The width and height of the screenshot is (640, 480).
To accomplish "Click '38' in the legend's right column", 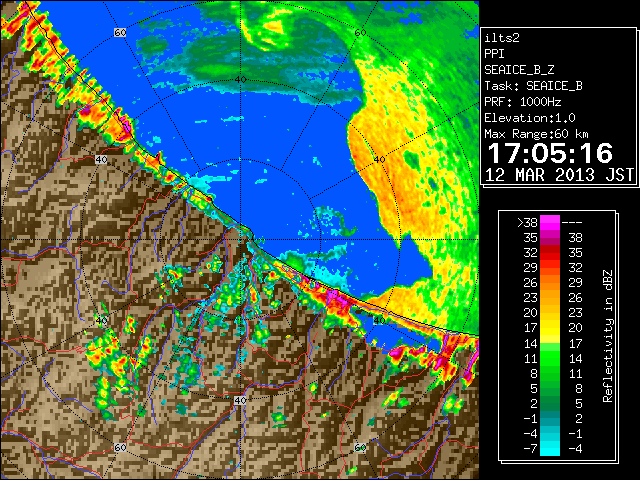I will (575, 238).
